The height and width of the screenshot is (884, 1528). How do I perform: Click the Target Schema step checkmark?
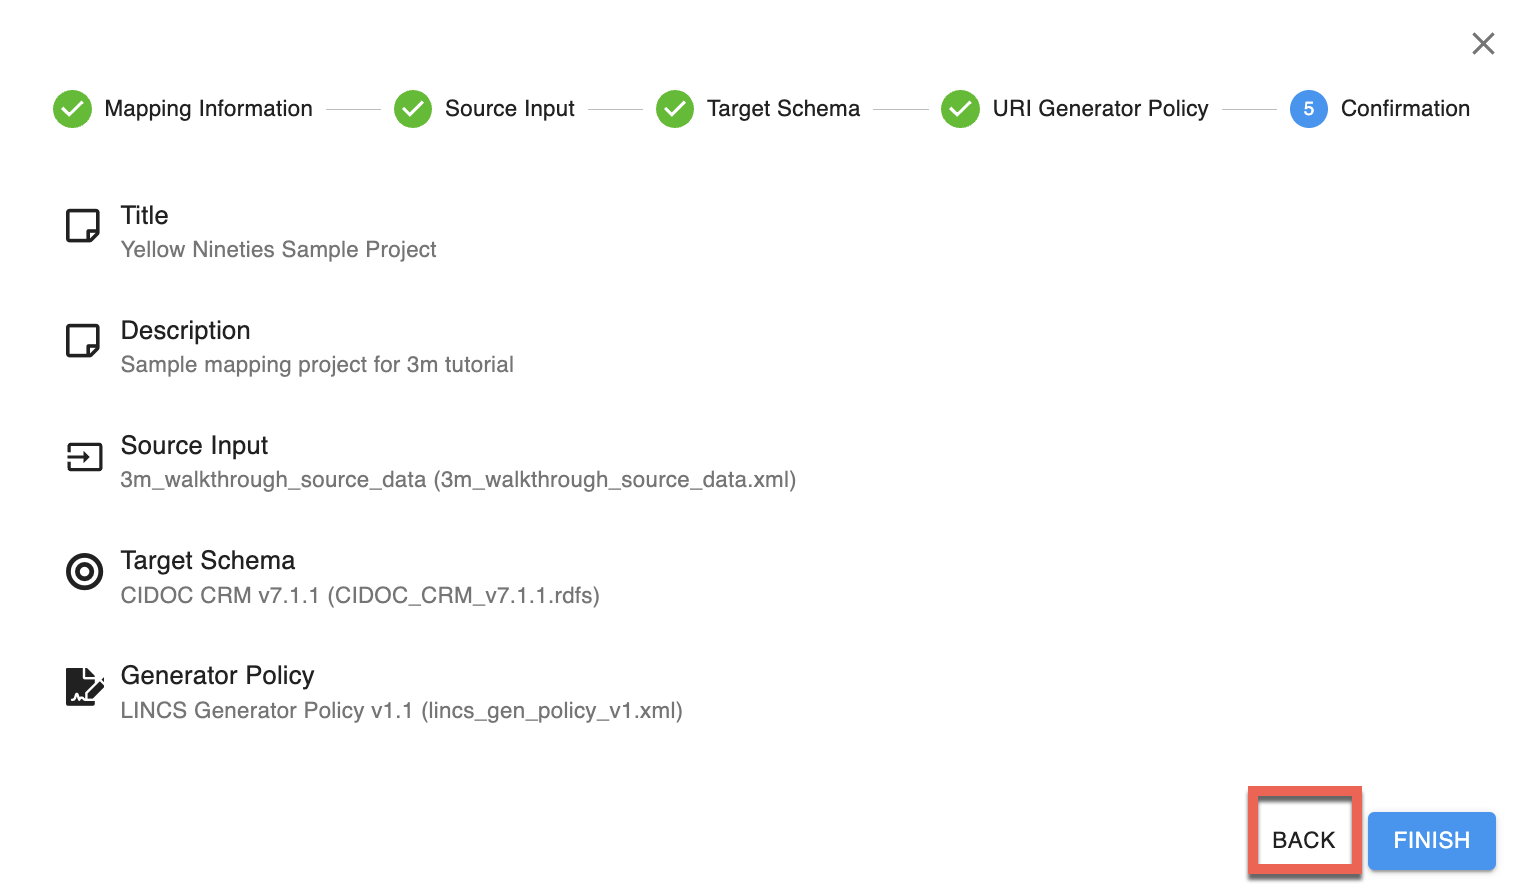[x=675, y=109]
